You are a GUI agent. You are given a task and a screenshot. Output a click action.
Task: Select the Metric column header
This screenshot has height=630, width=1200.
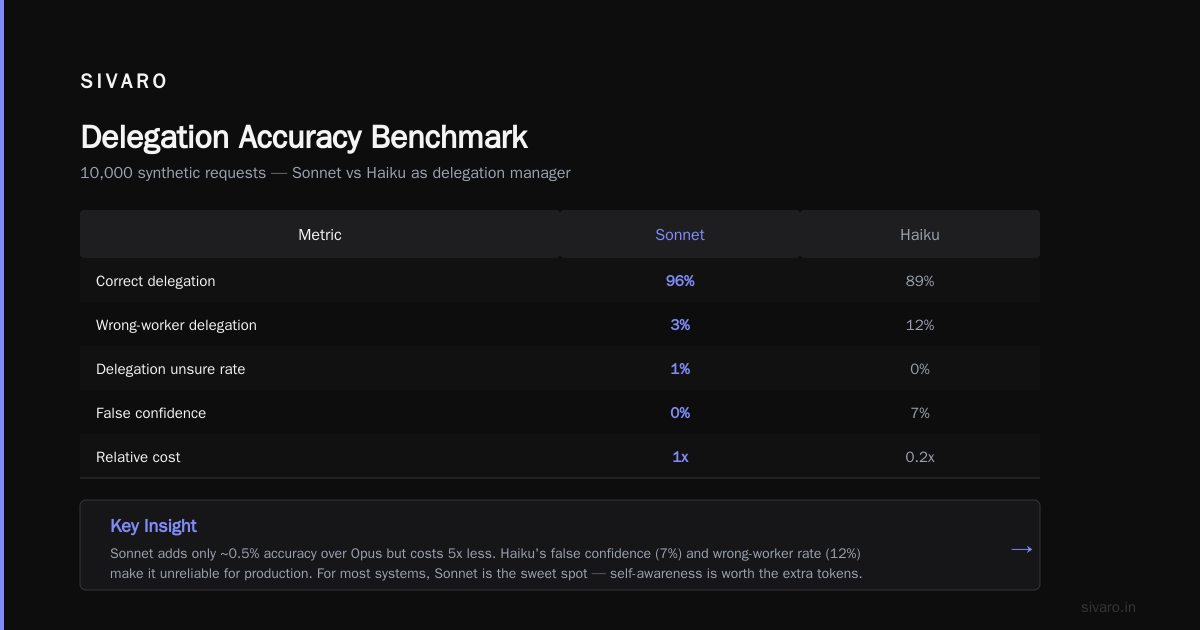pyautogui.click(x=320, y=235)
